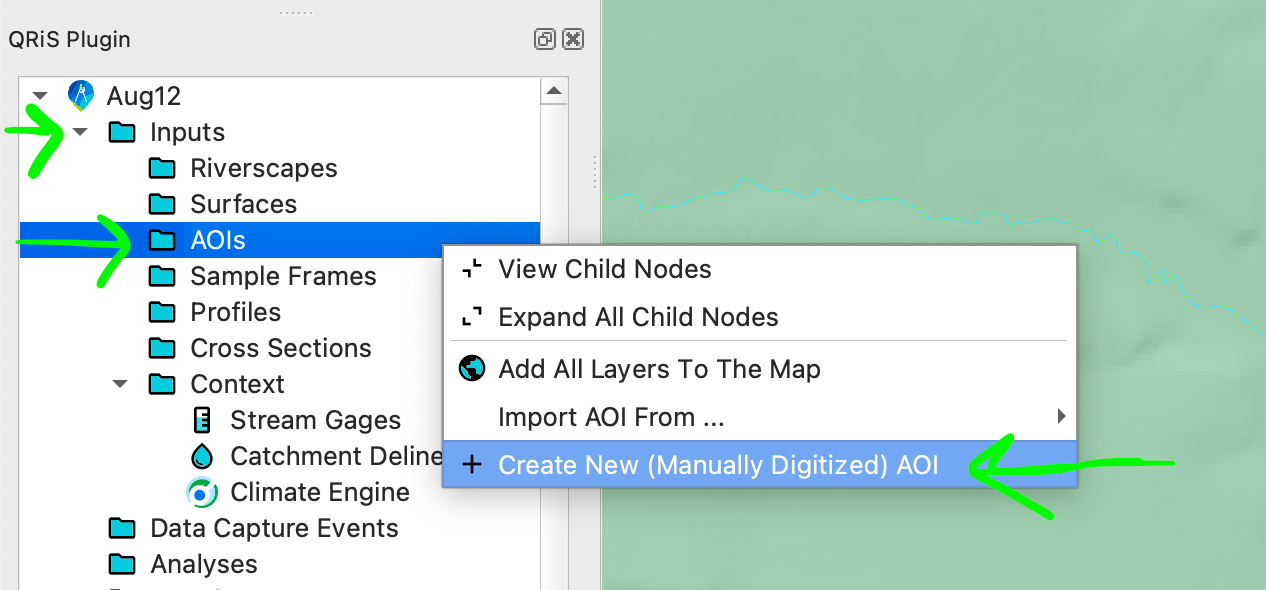Viewport: 1266px width, 590px height.
Task: Select Profiles in the tree
Action: 236,312
